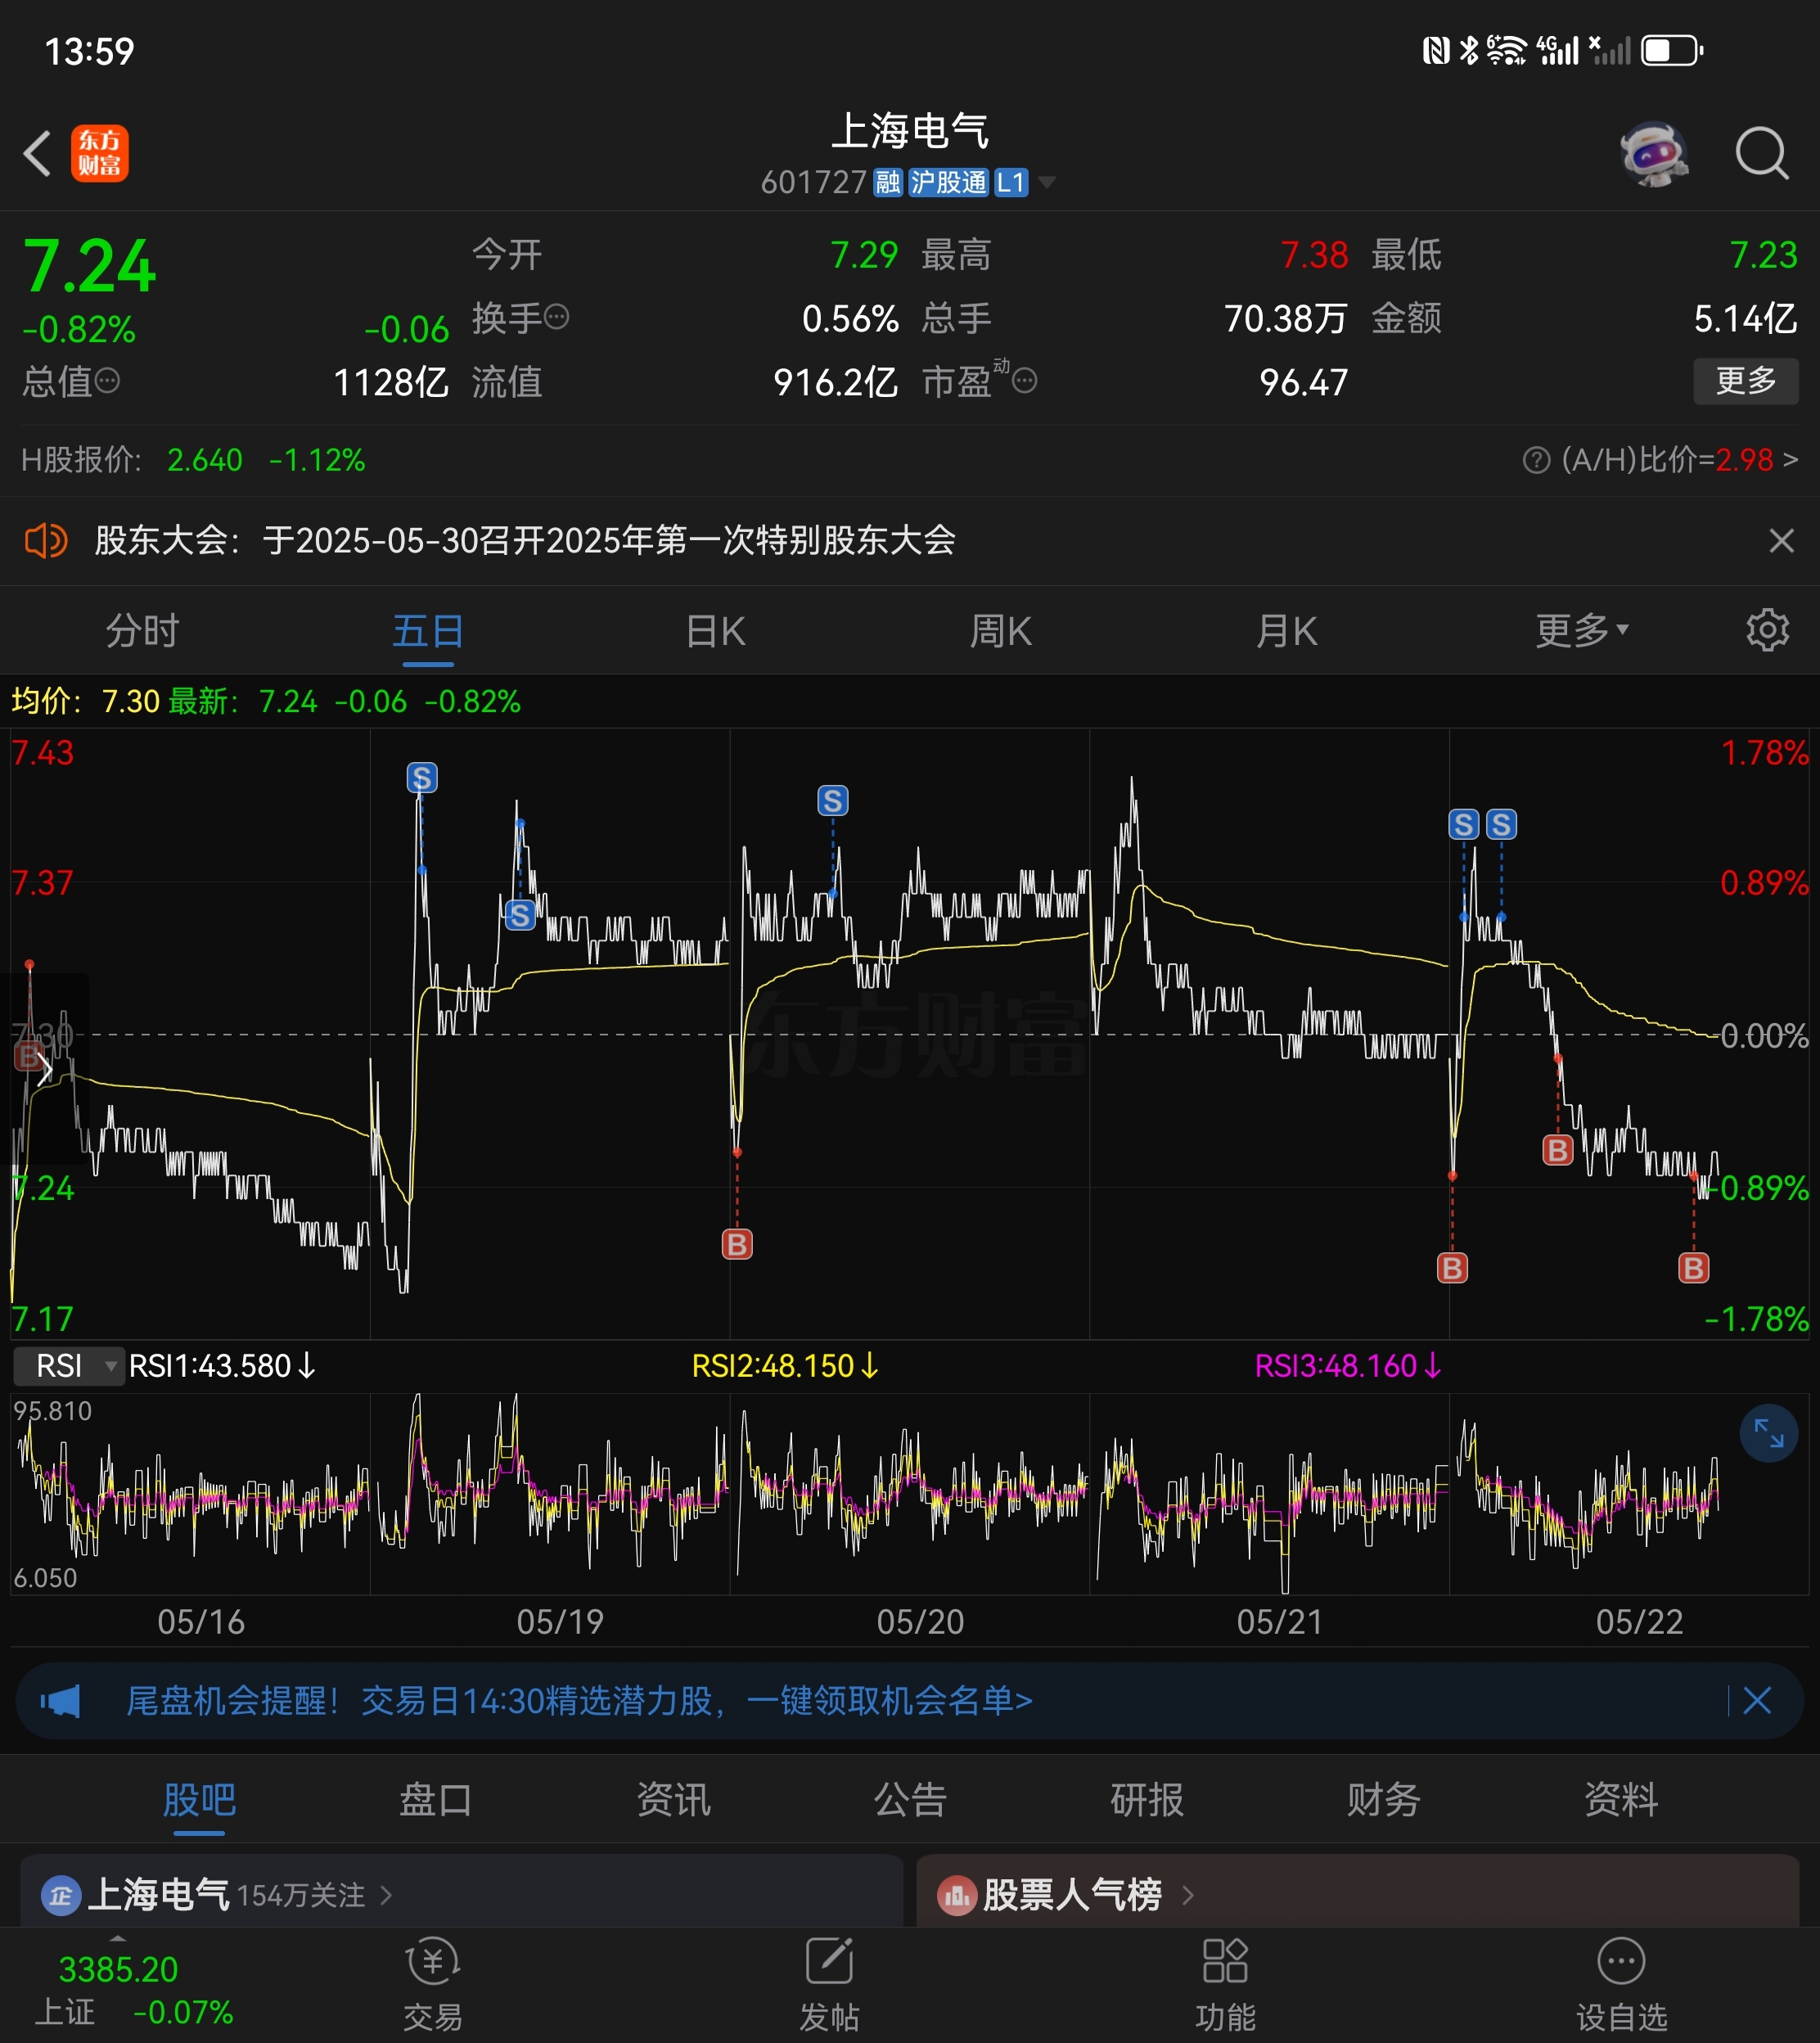Close the 尾盘机会提醒 banner
Viewport: 1820px width, 2043px height.
[1757, 1700]
